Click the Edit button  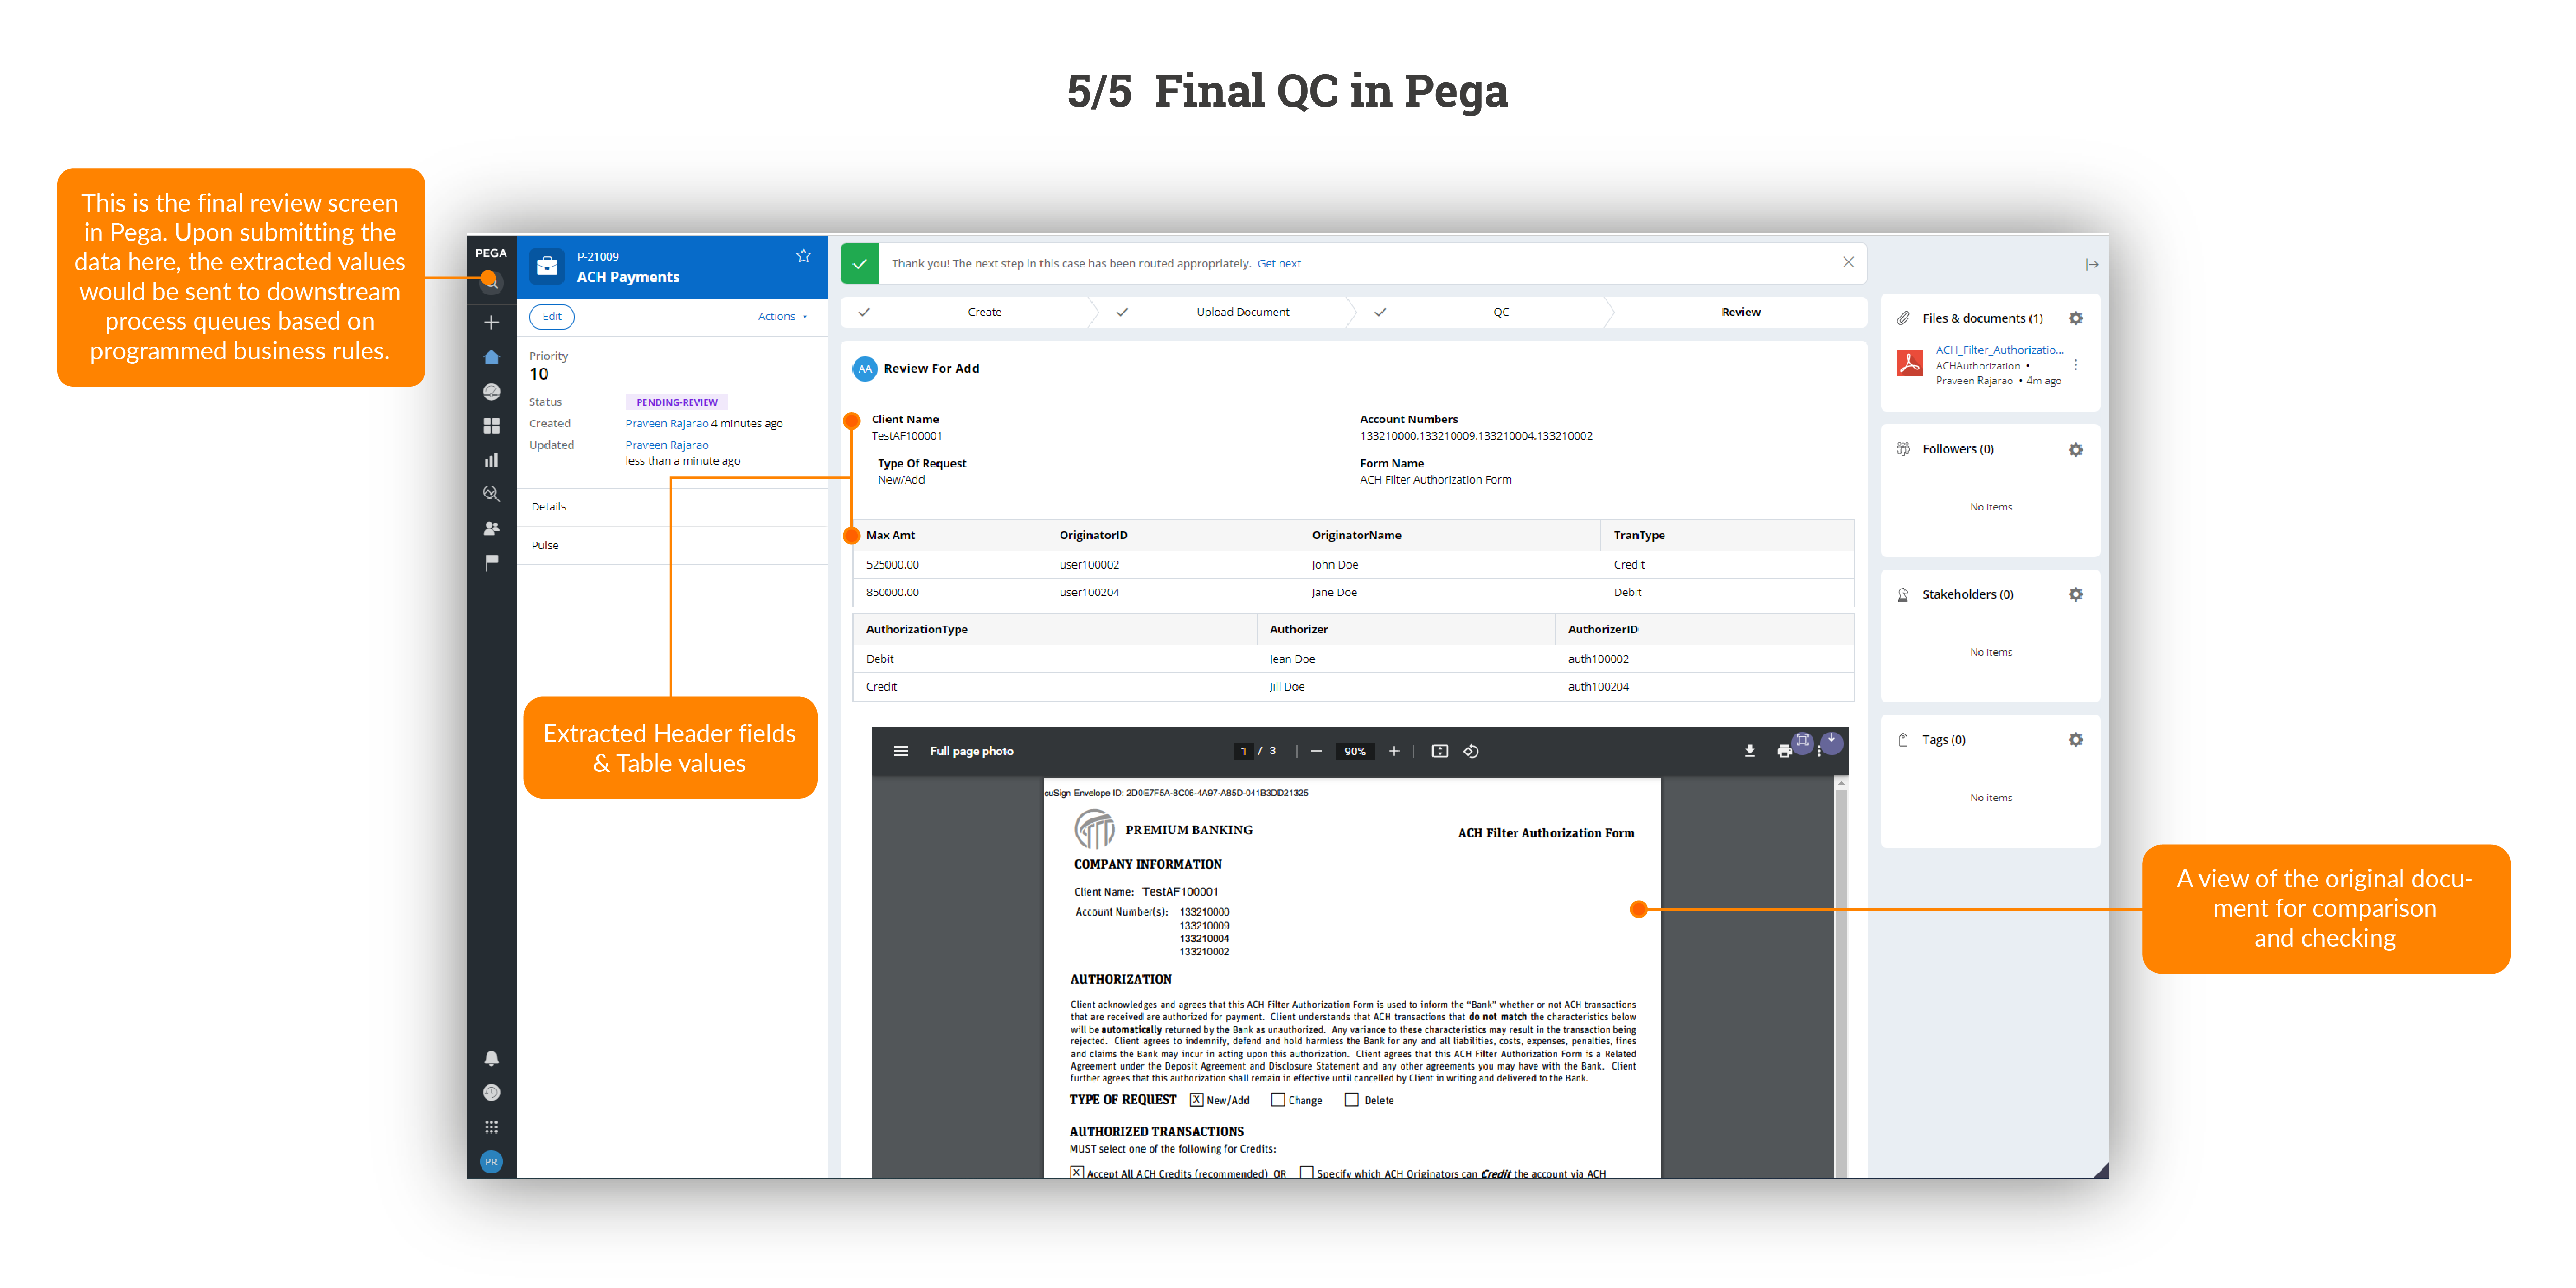pyautogui.click(x=552, y=316)
